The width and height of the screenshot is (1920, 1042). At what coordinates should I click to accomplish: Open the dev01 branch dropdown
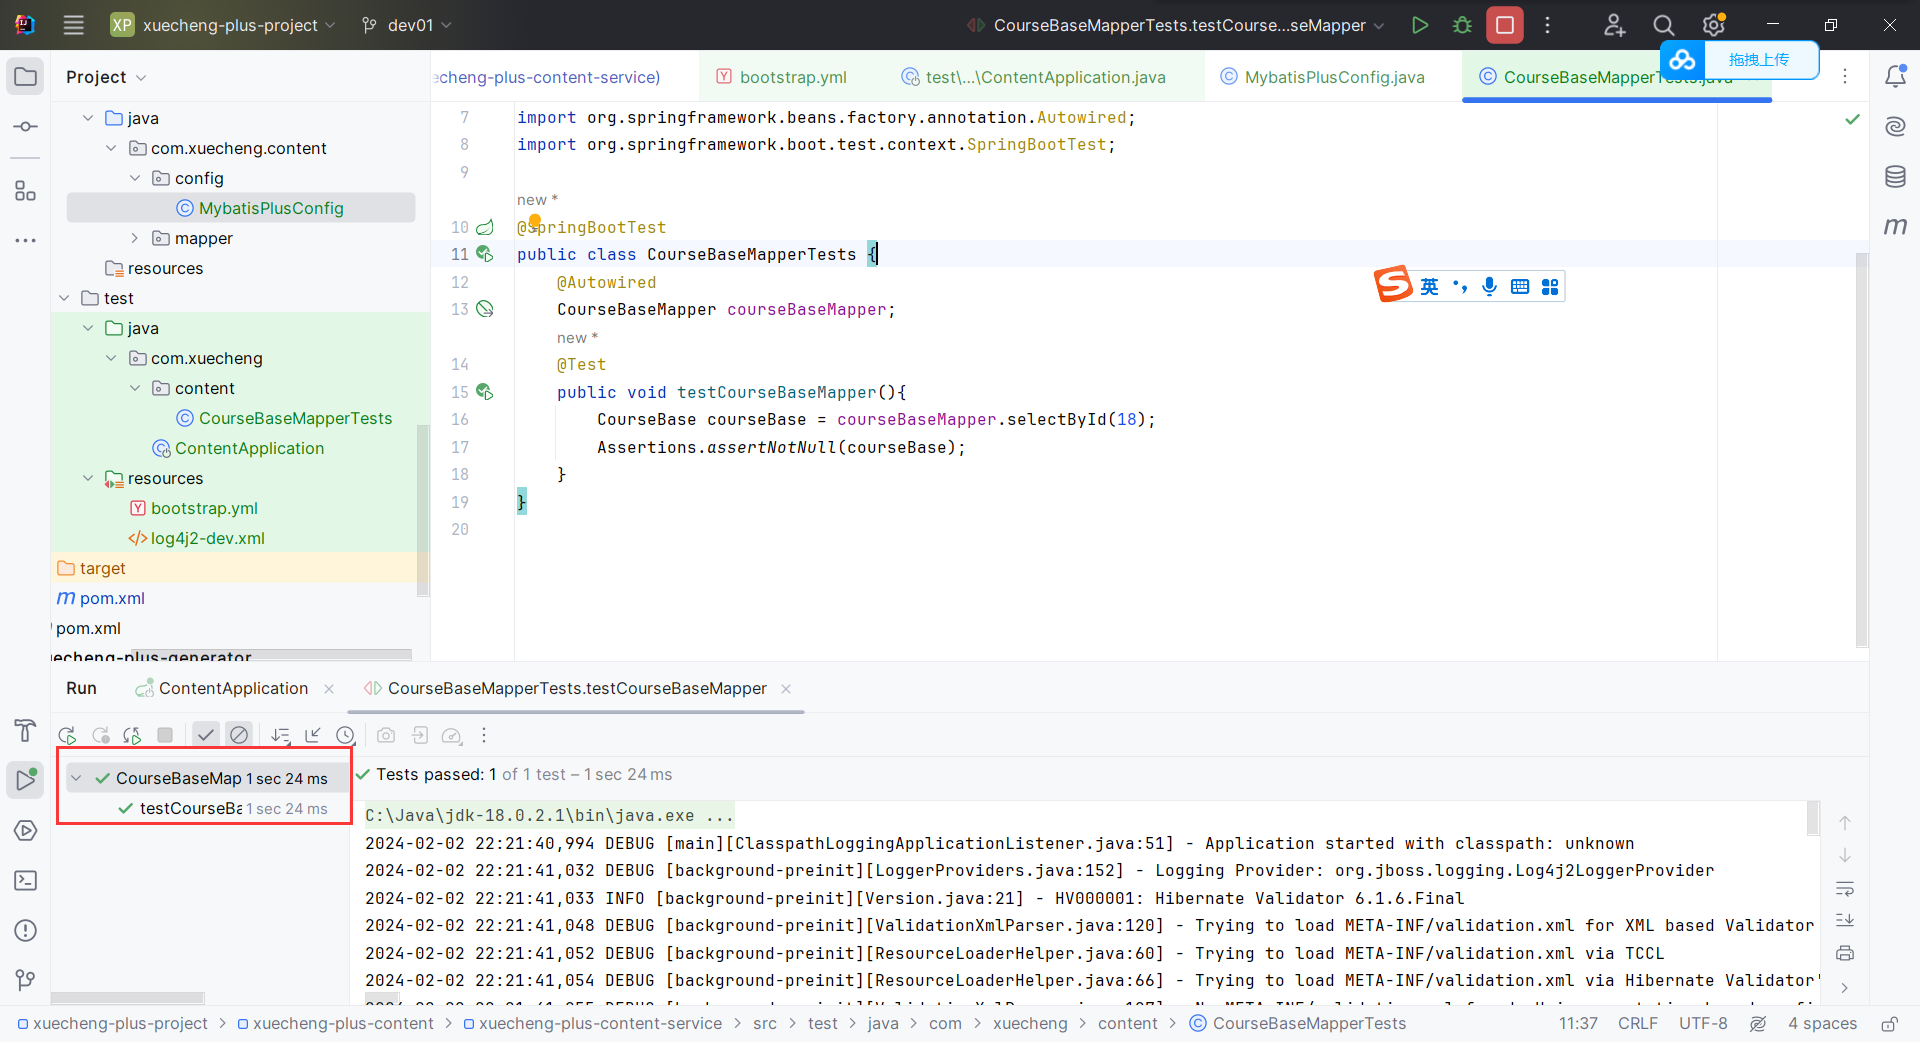click(x=407, y=25)
